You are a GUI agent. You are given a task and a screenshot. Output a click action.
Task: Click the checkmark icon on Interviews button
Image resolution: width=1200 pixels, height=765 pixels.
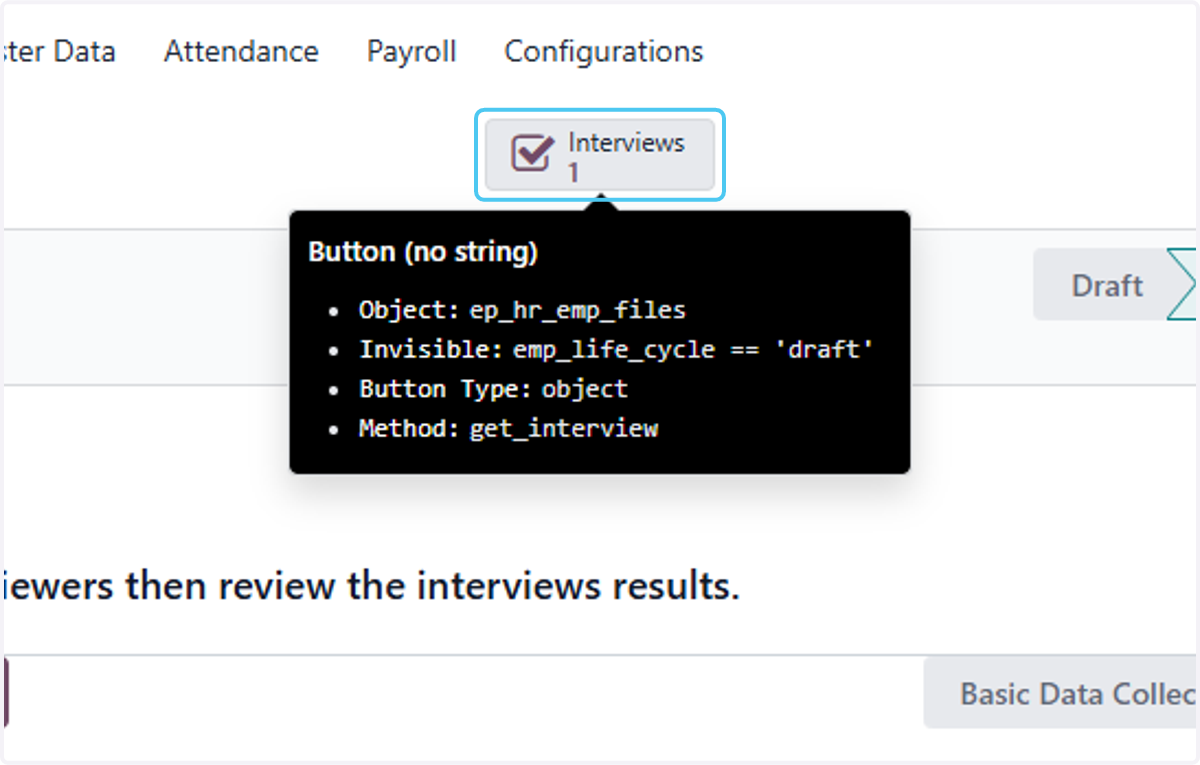(532, 155)
